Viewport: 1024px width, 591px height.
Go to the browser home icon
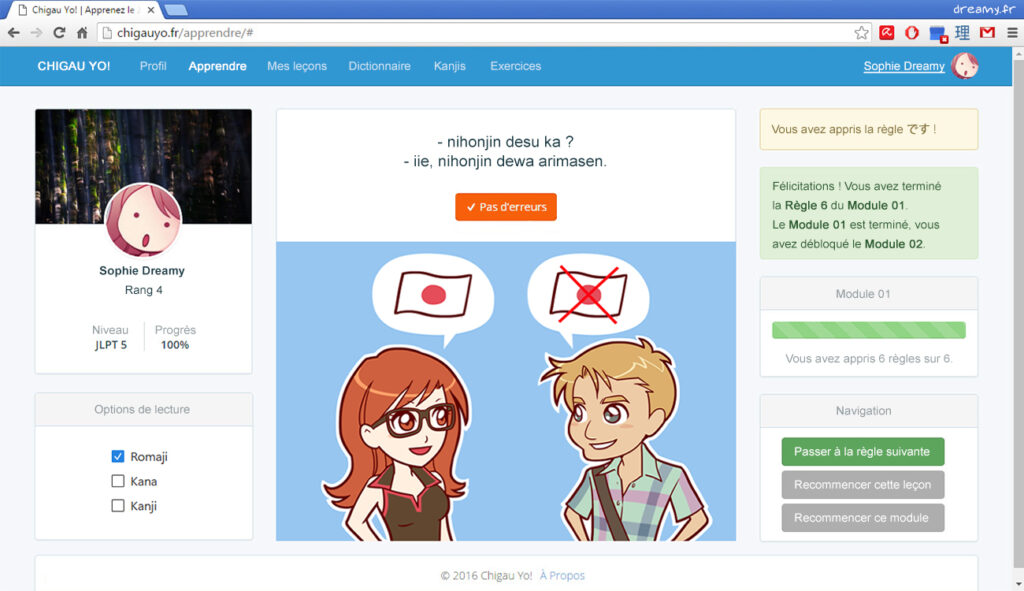(82, 33)
